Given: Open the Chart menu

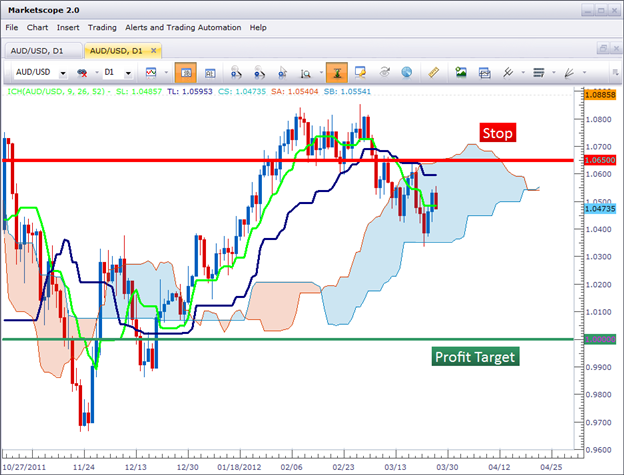Looking at the screenshot, I should [37, 27].
